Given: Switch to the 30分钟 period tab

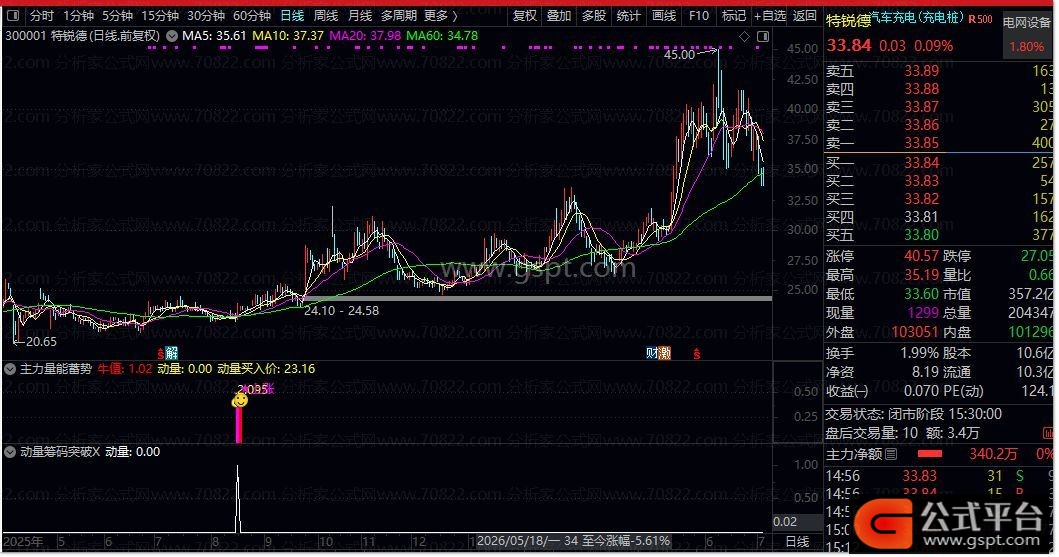Looking at the screenshot, I should pos(206,16).
